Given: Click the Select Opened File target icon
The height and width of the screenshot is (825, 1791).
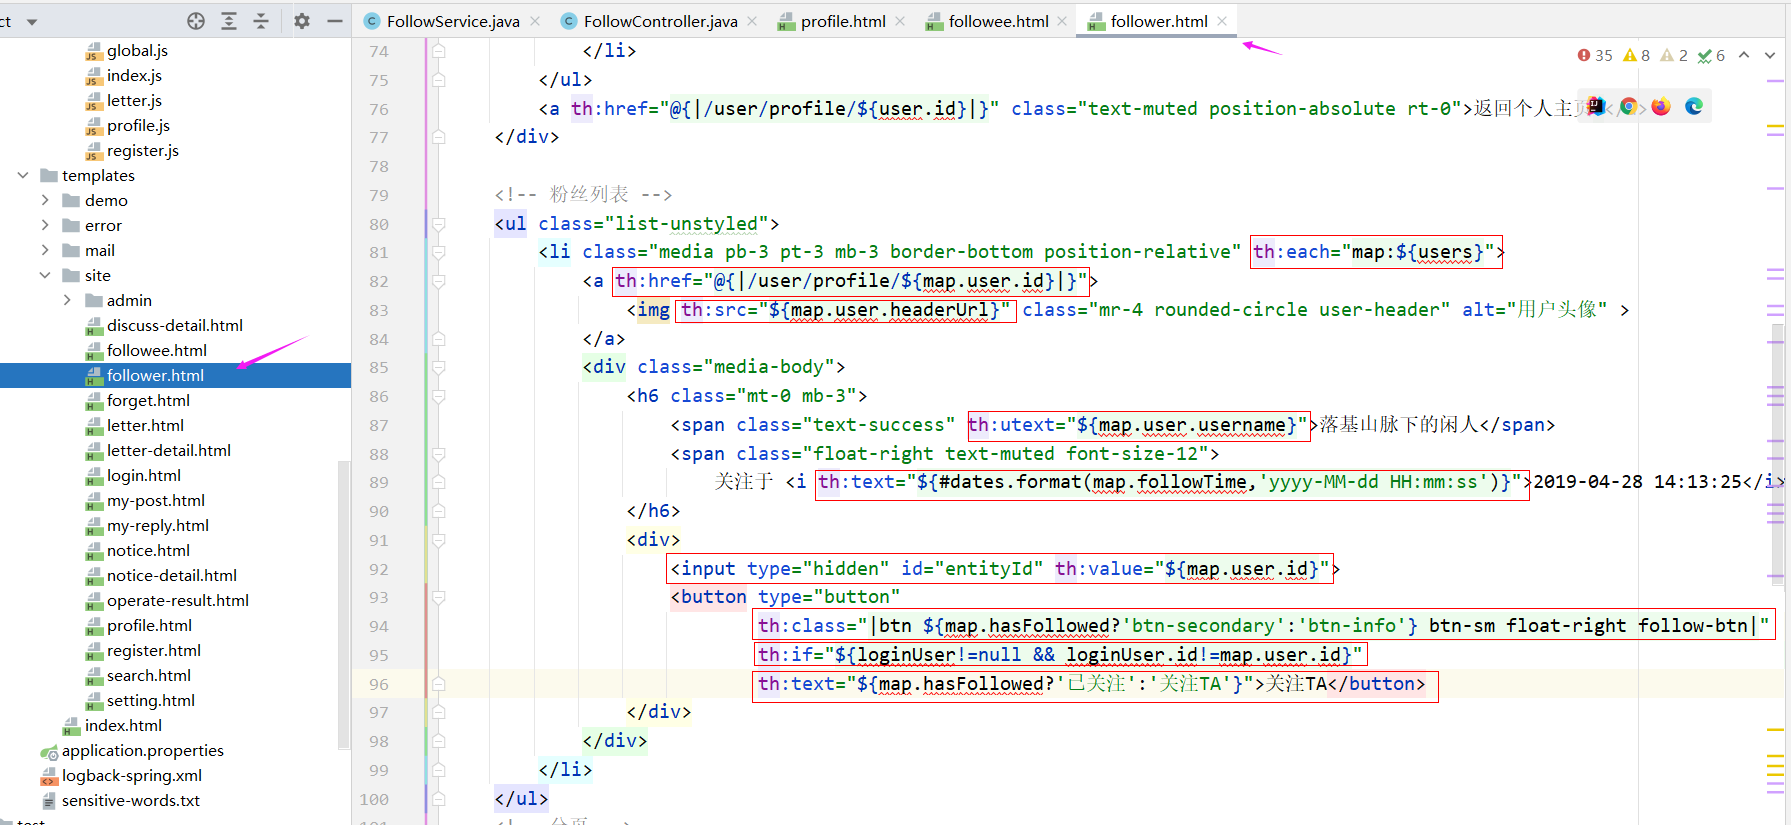Looking at the screenshot, I should click(196, 21).
